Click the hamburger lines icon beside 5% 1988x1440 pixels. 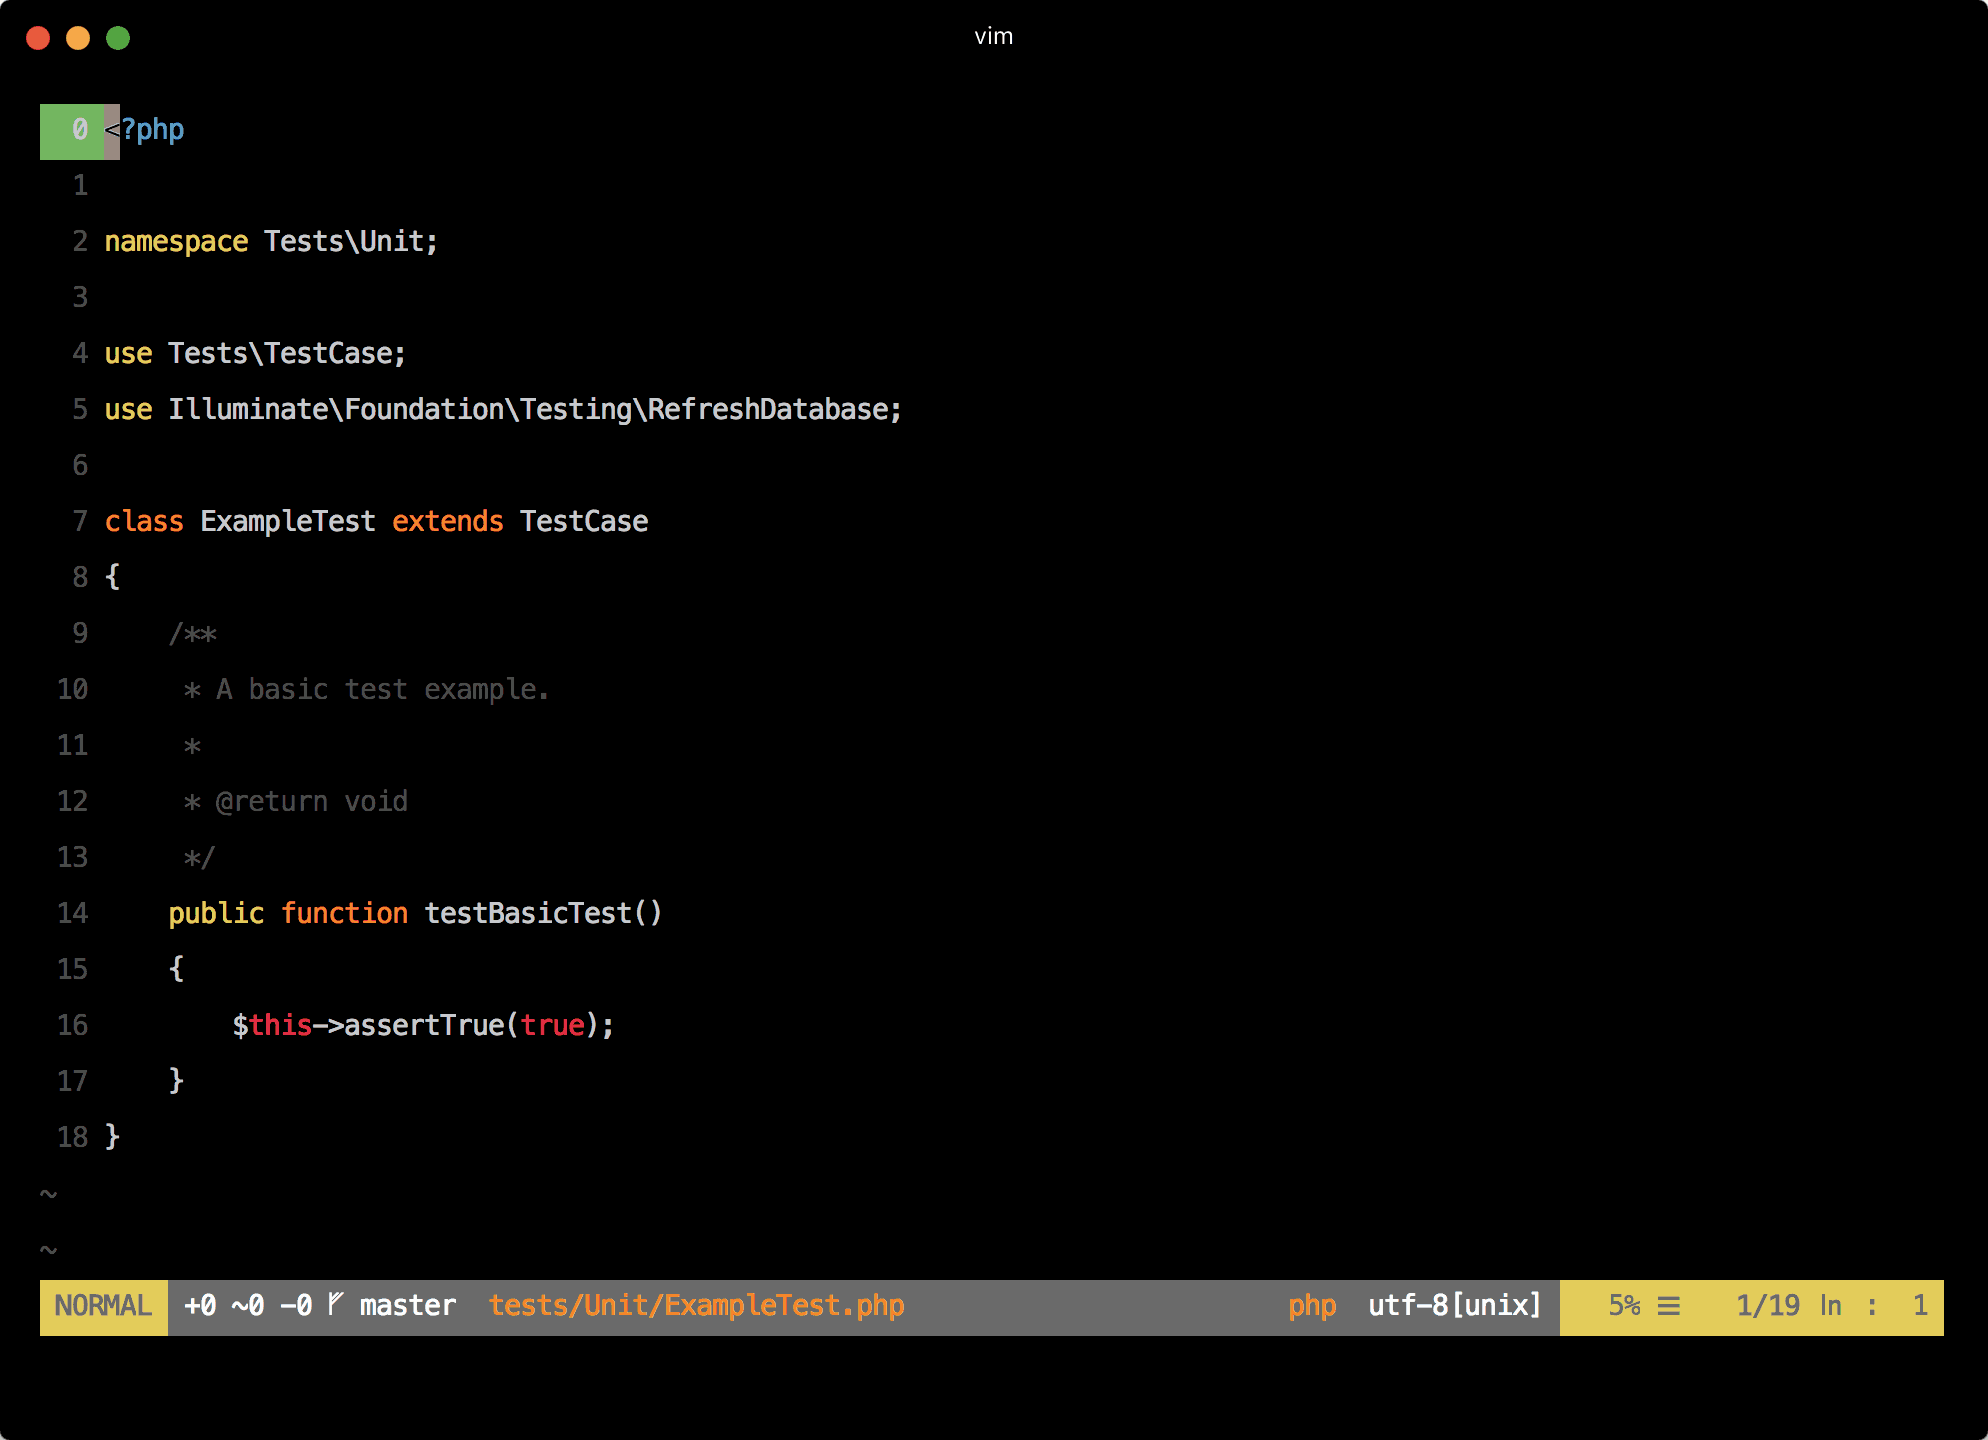(1668, 1306)
